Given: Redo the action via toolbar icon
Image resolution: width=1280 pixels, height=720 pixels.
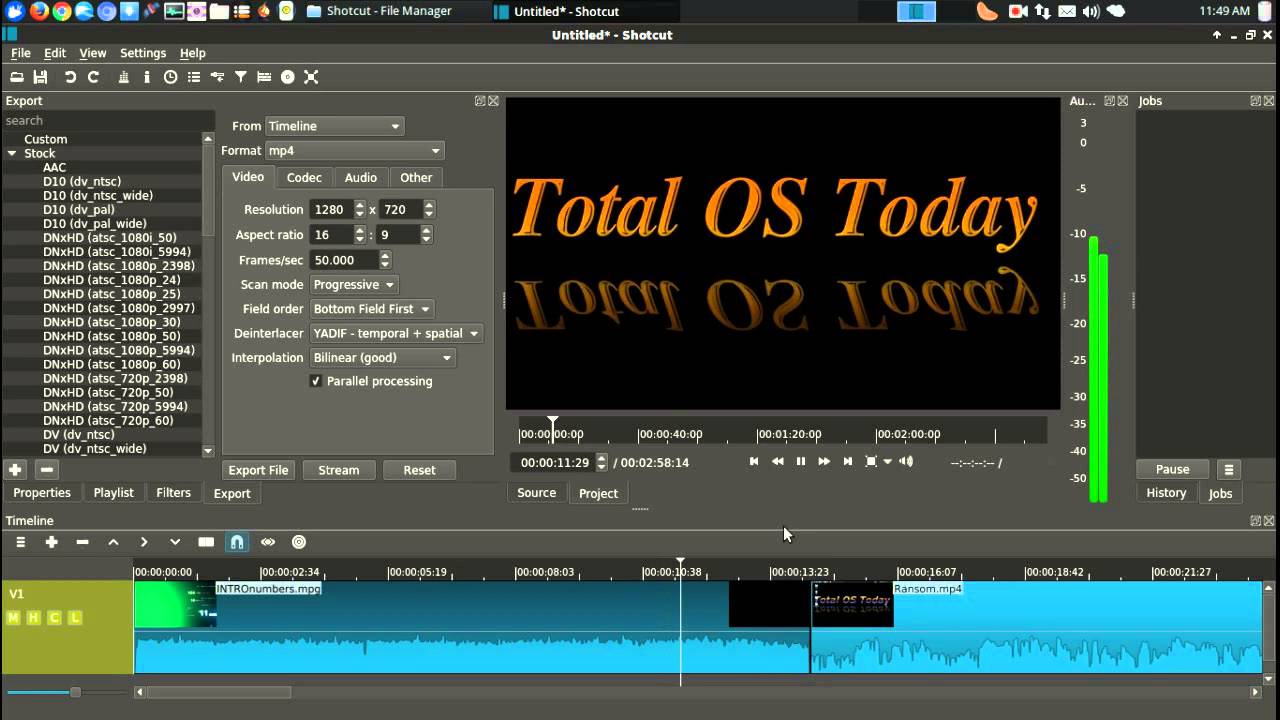Looking at the screenshot, I should 94,77.
